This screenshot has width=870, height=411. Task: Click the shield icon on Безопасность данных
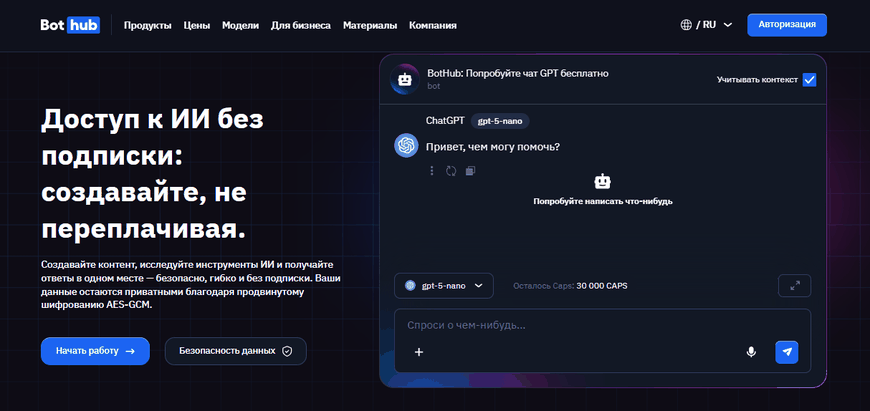[287, 351]
